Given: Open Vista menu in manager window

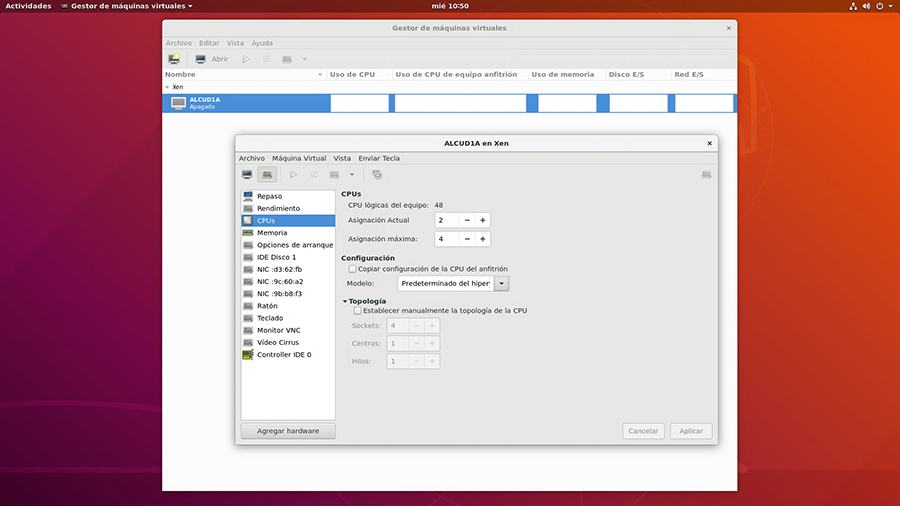Looking at the screenshot, I should [x=235, y=43].
